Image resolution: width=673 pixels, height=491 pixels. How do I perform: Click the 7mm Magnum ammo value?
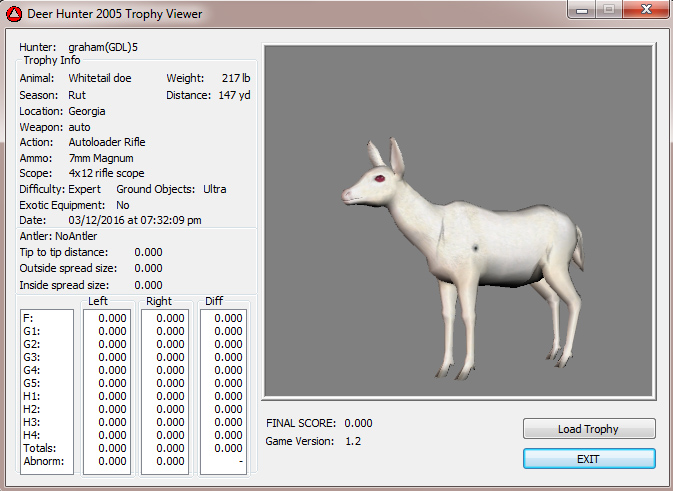click(x=101, y=158)
